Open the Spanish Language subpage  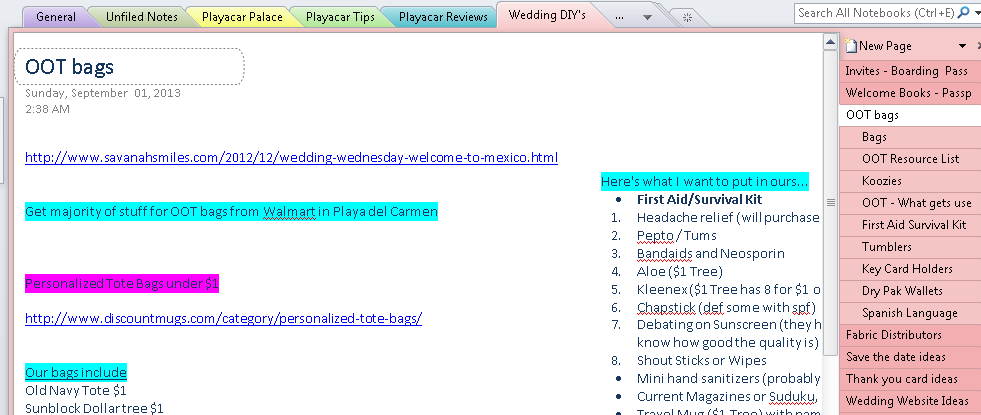click(x=910, y=312)
